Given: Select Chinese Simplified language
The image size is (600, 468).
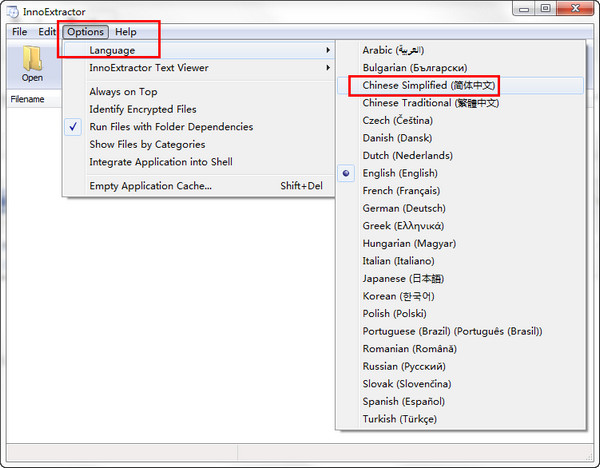Looking at the screenshot, I should tap(460, 85).
